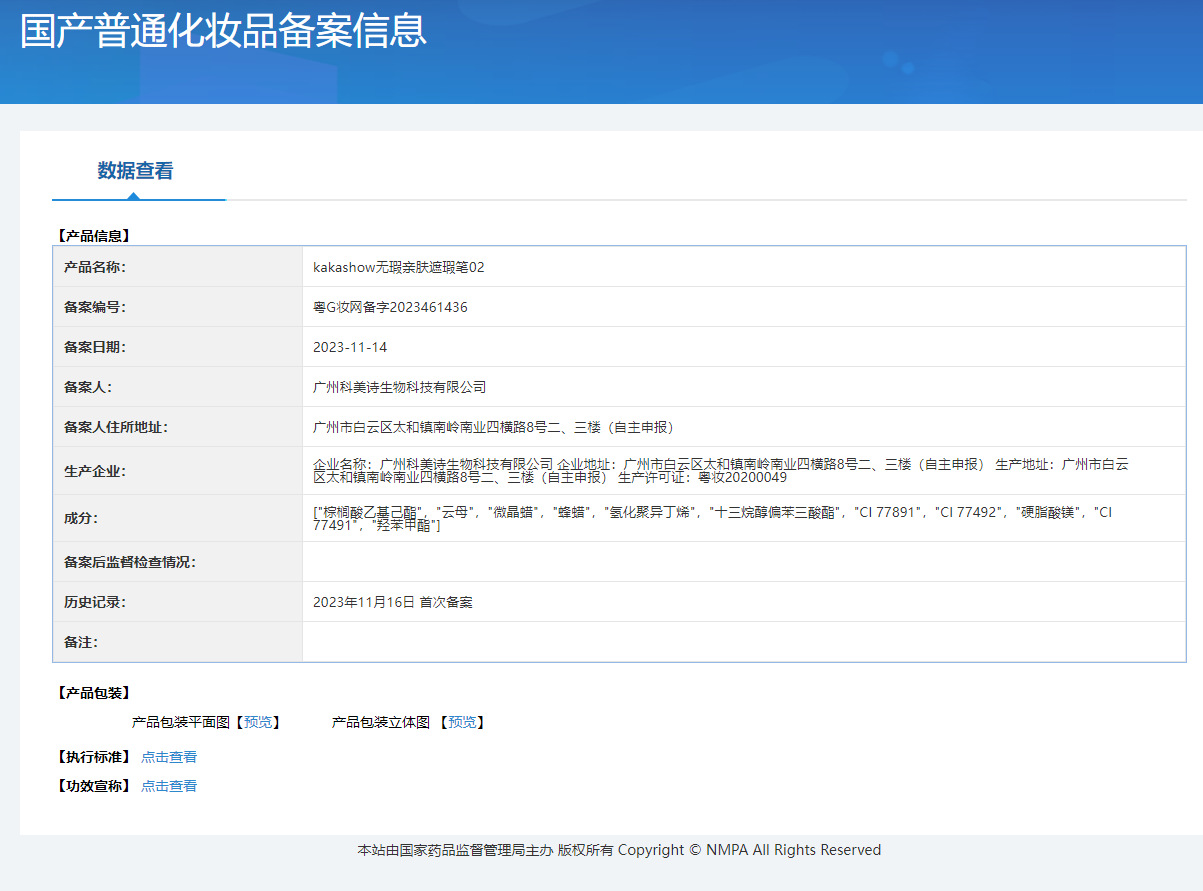
Task: Click the ingredient list in 成分 row
Action: tap(712, 518)
